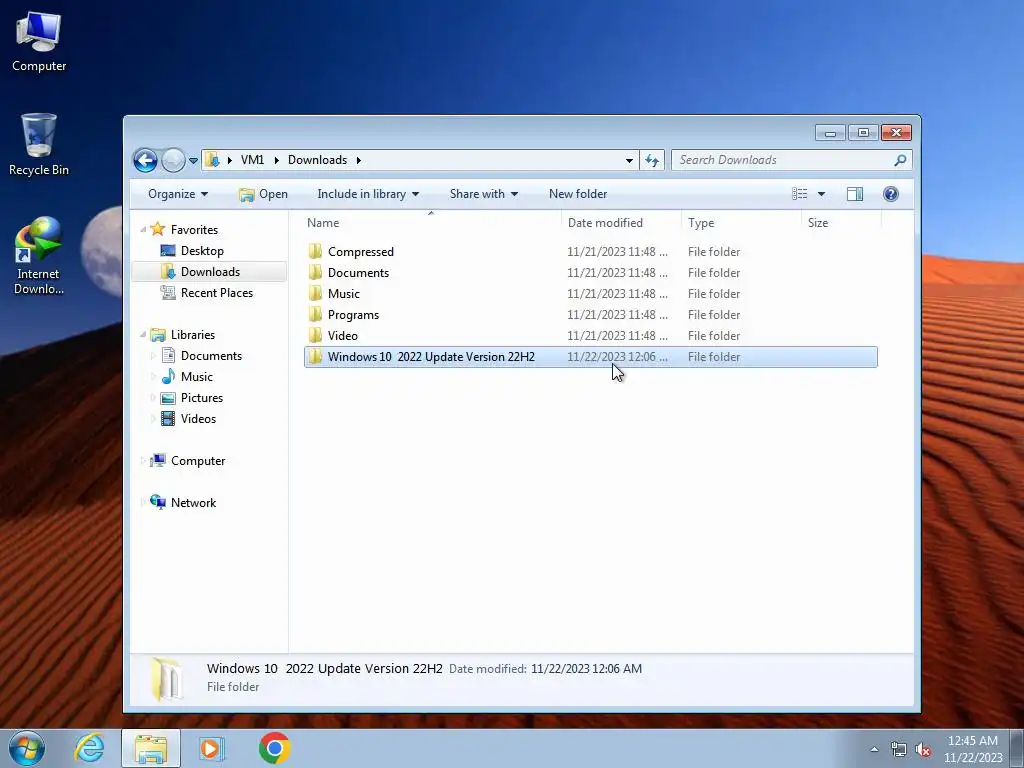Open the Videos library
Image resolution: width=1024 pixels, height=768 pixels.
point(198,419)
